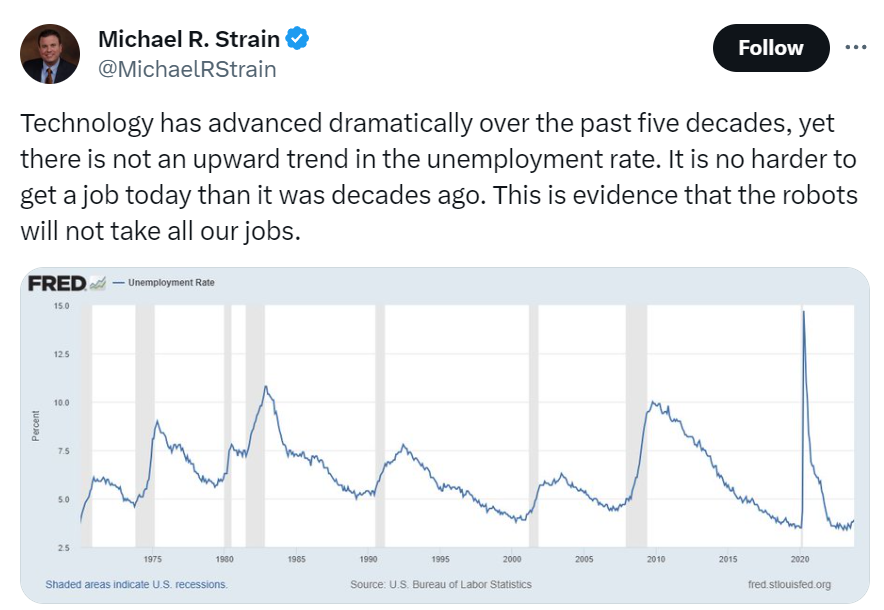Click the fred.stlouisfed.org text in chart
Screen dimensions: 884x610
coord(790,584)
